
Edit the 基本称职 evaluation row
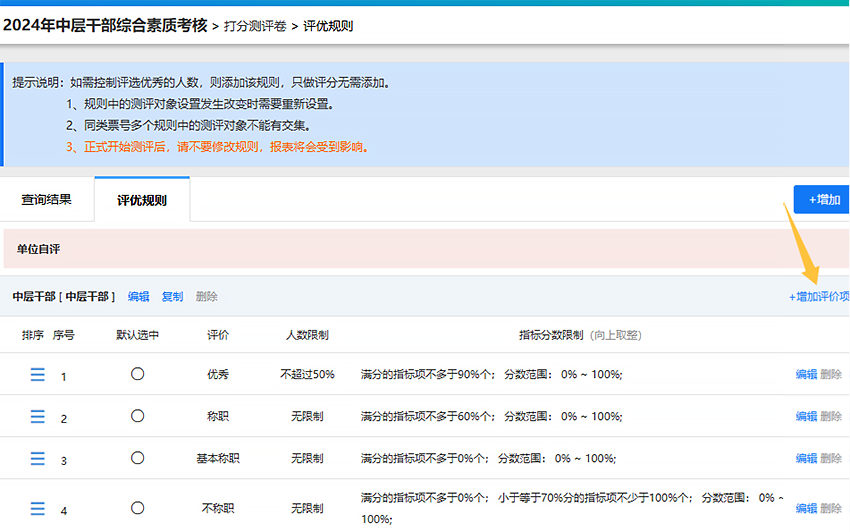pyautogui.click(x=806, y=458)
